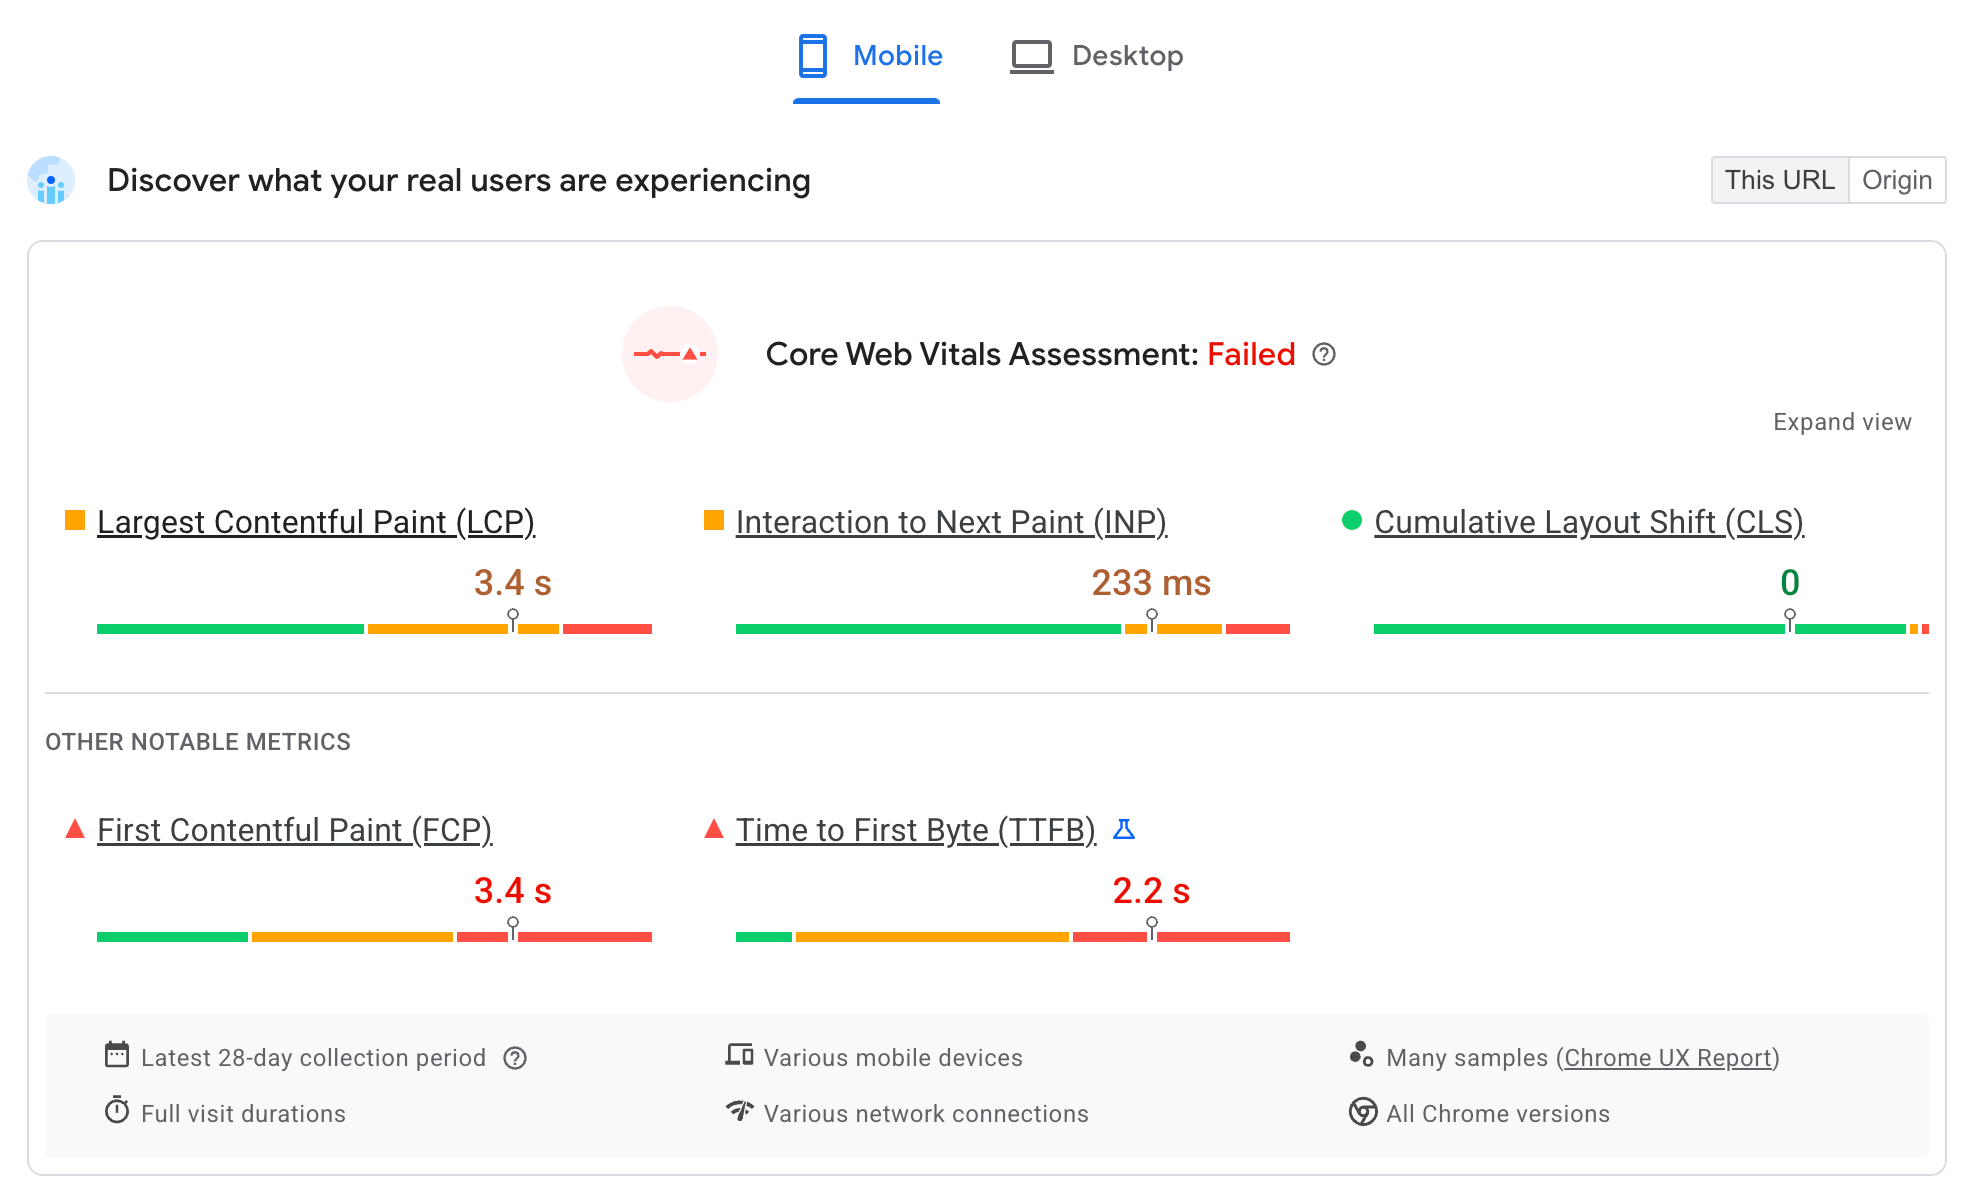This screenshot has width=1972, height=1196.
Task: Click the 28-day collection period help icon
Action: (524, 1058)
